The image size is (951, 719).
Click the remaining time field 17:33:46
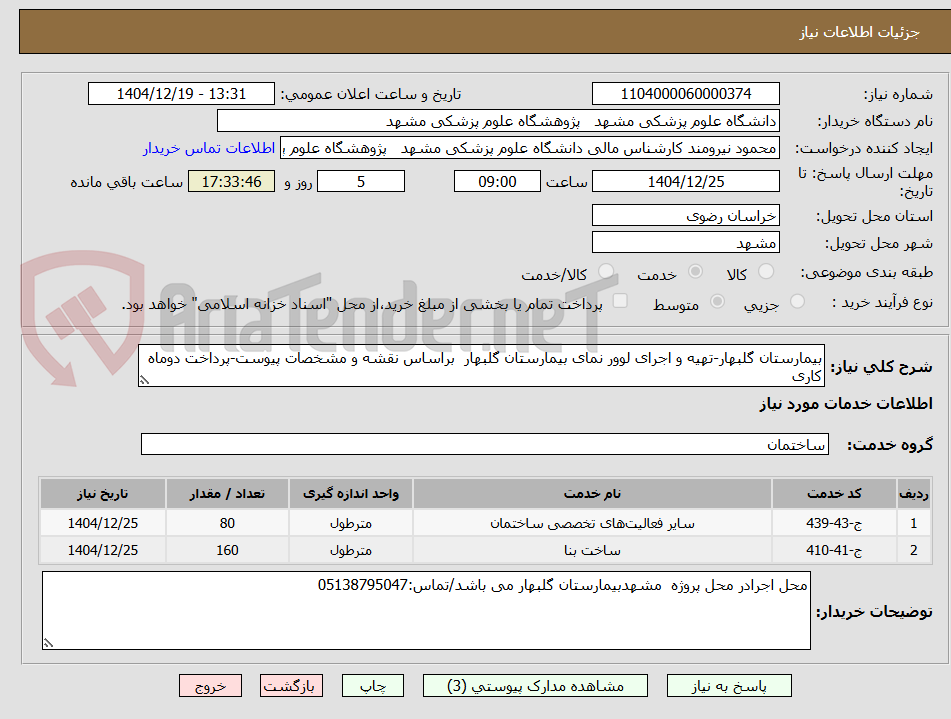(231, 181)
